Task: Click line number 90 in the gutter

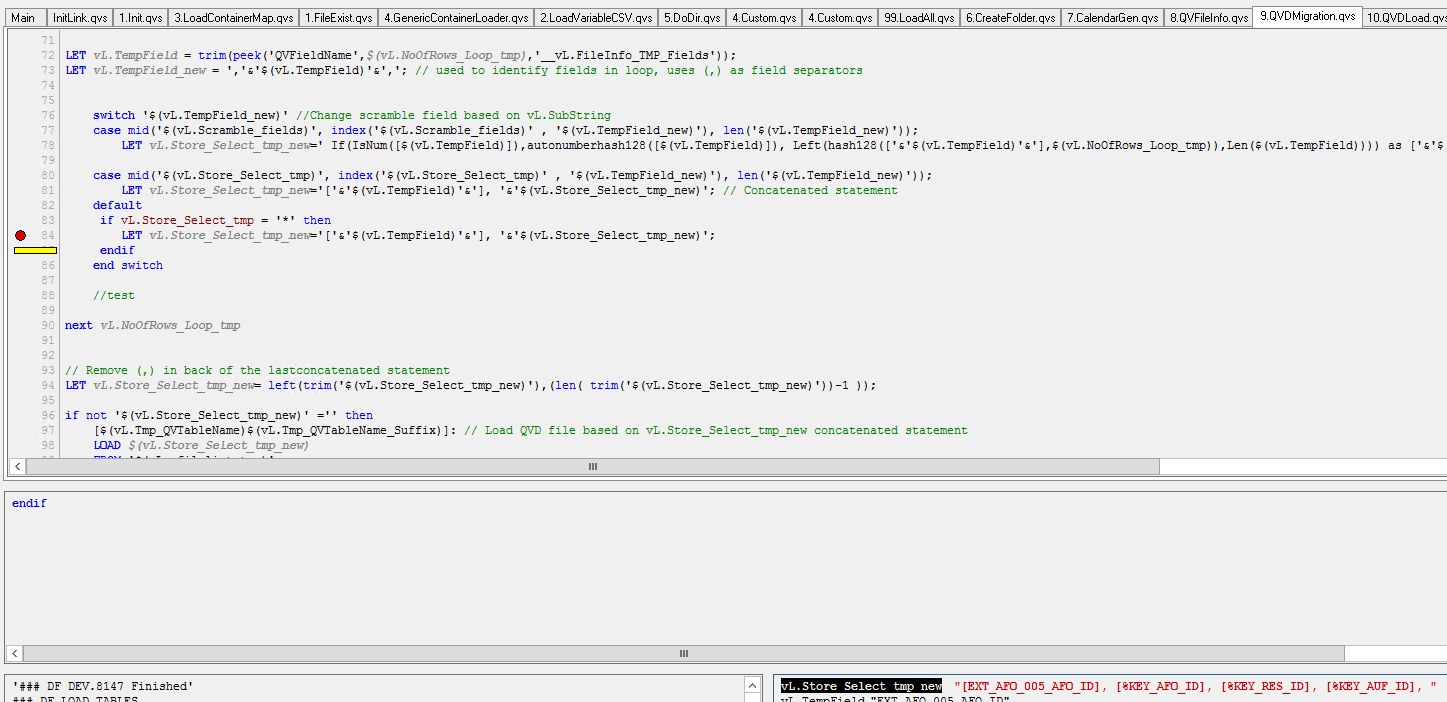Action: click(49, 325)
